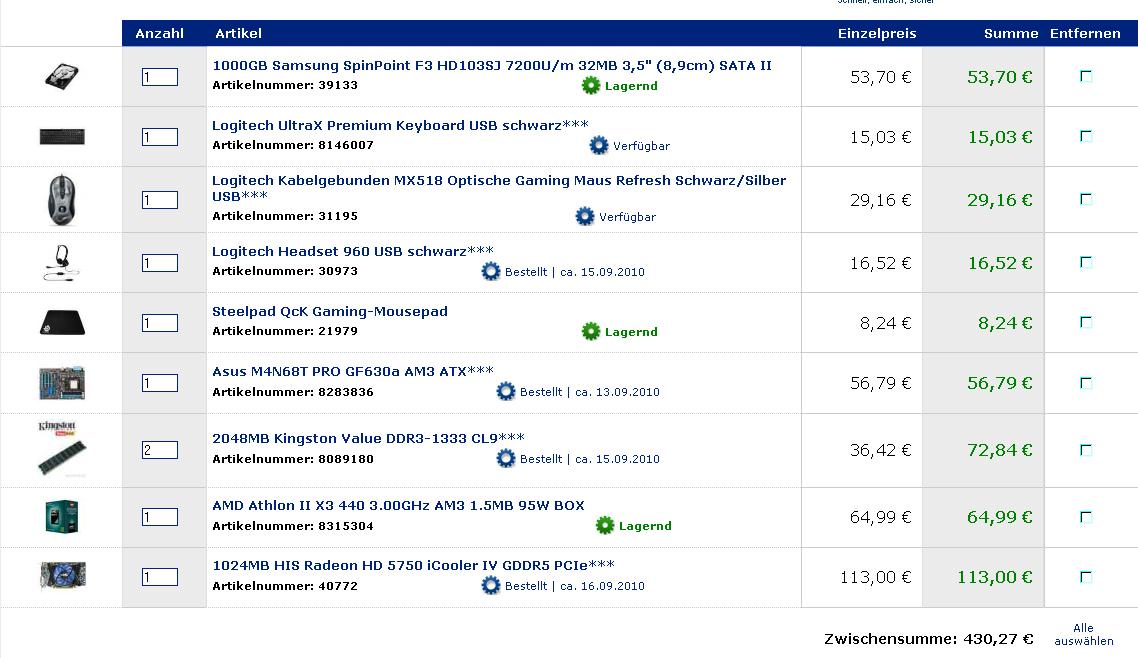Click the Kingston RAM product image
Image resolution: width=1138 pixels, height=658 pixels.
pos(62,448)
